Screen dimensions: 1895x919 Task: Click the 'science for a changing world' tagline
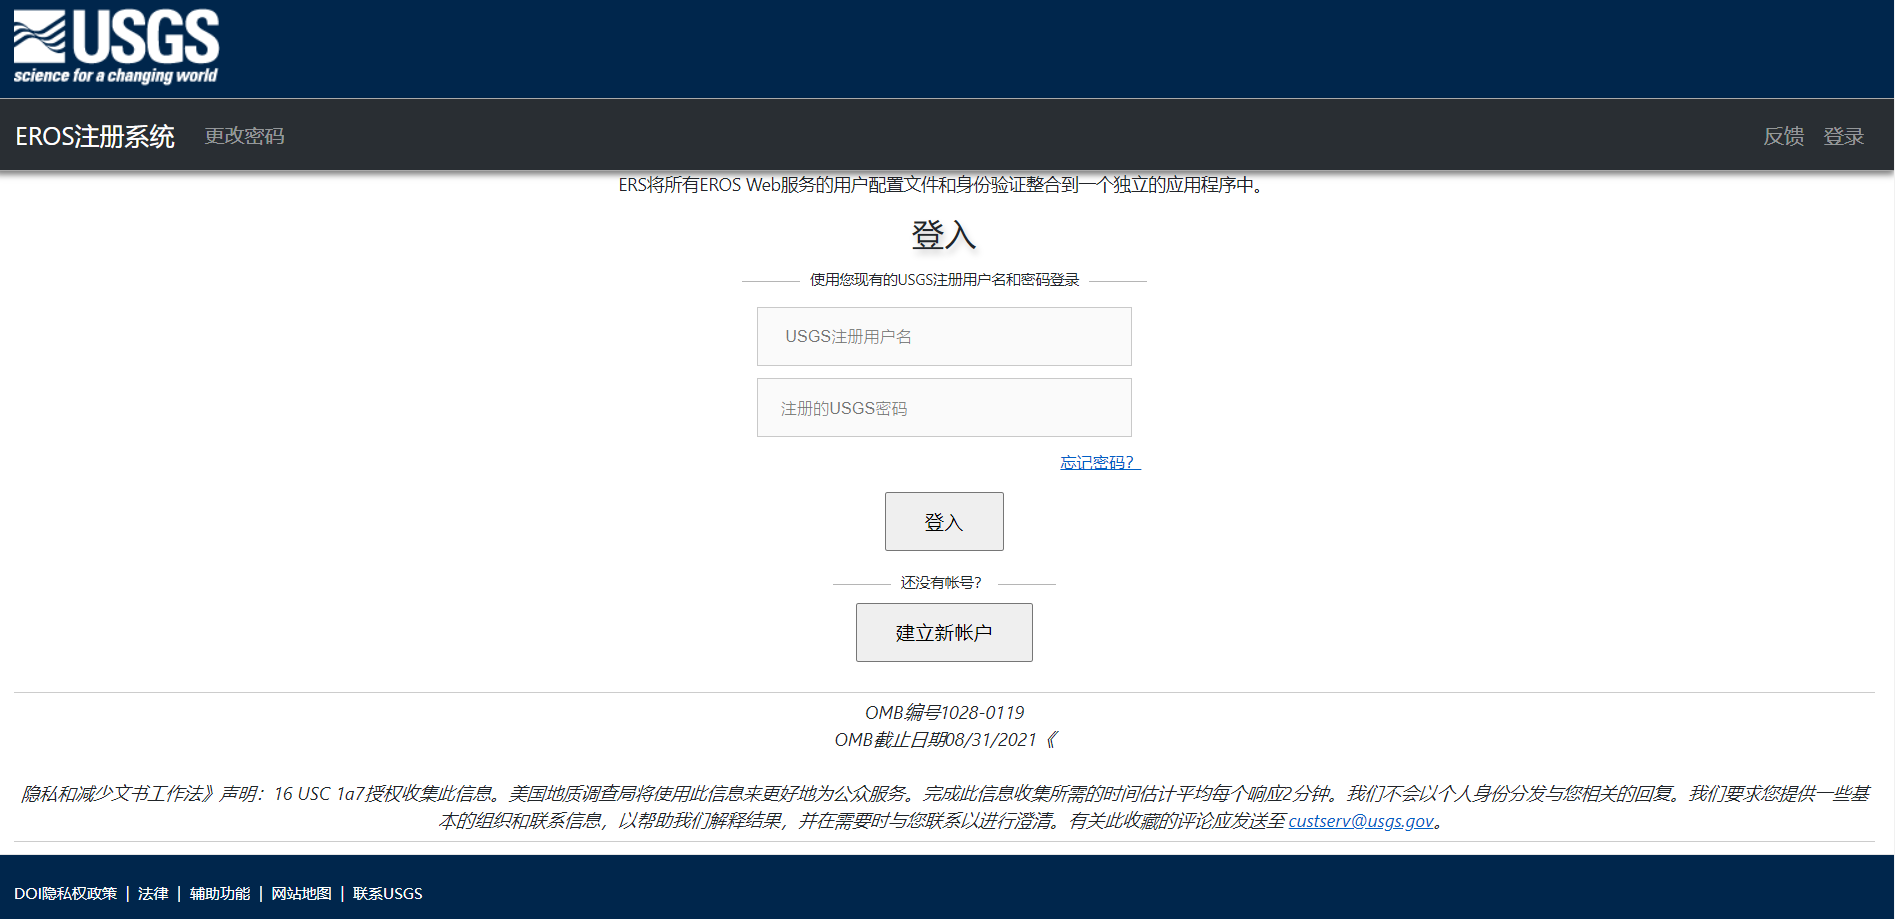(116, 75)
